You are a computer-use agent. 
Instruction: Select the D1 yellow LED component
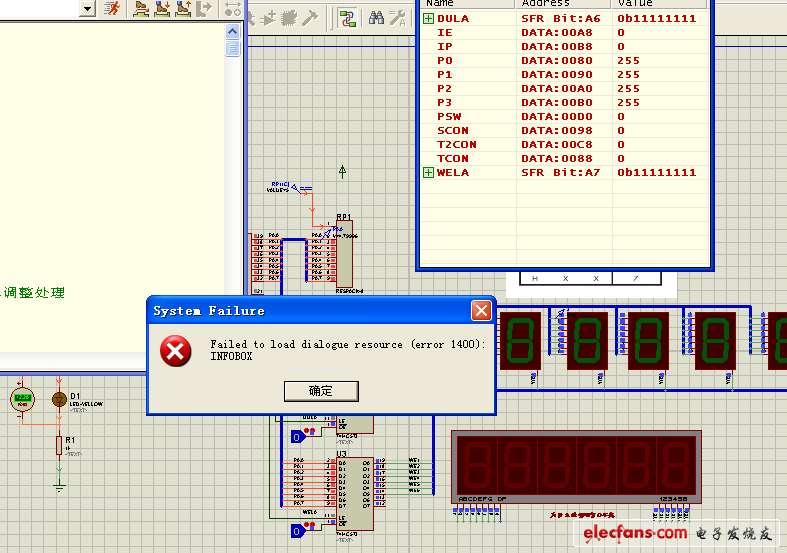pyautogui.click(x=59, y=399)
